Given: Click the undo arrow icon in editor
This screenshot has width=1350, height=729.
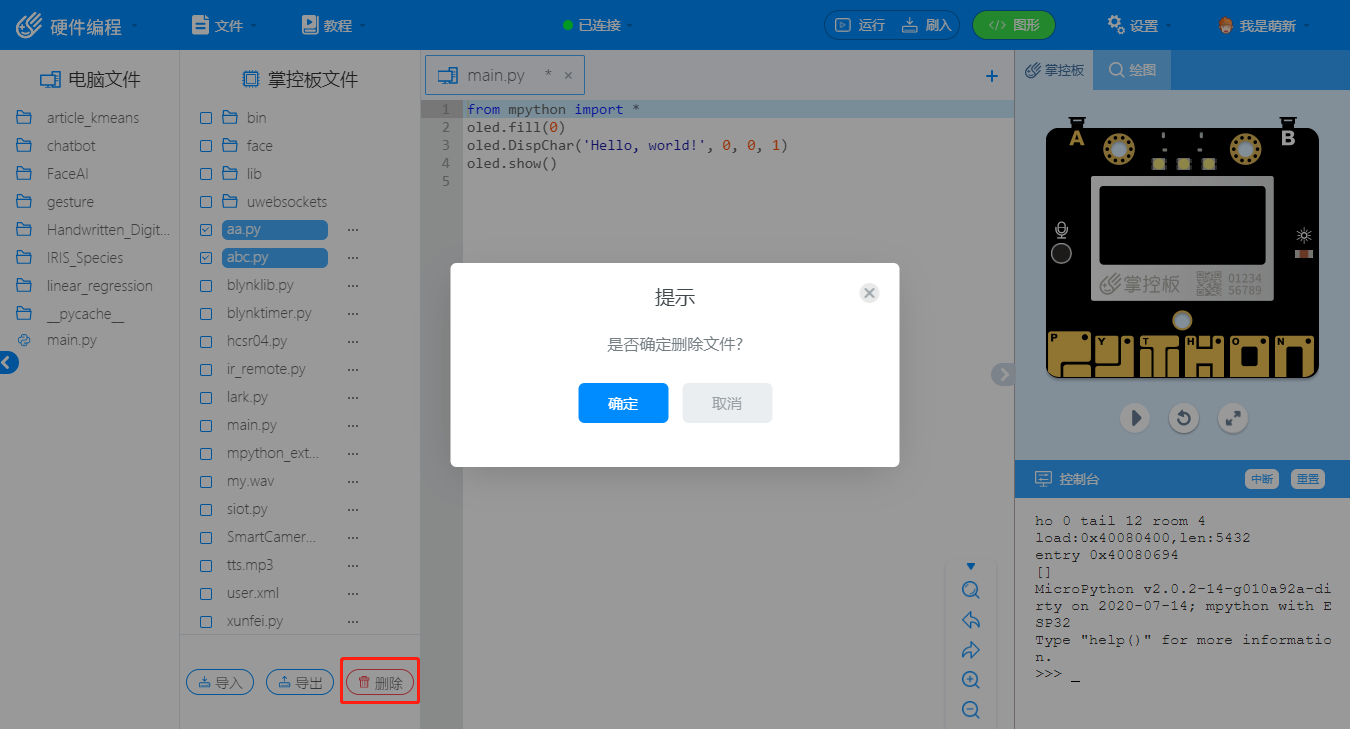Looking at the screenshot, I should click(x=970, y=620).
